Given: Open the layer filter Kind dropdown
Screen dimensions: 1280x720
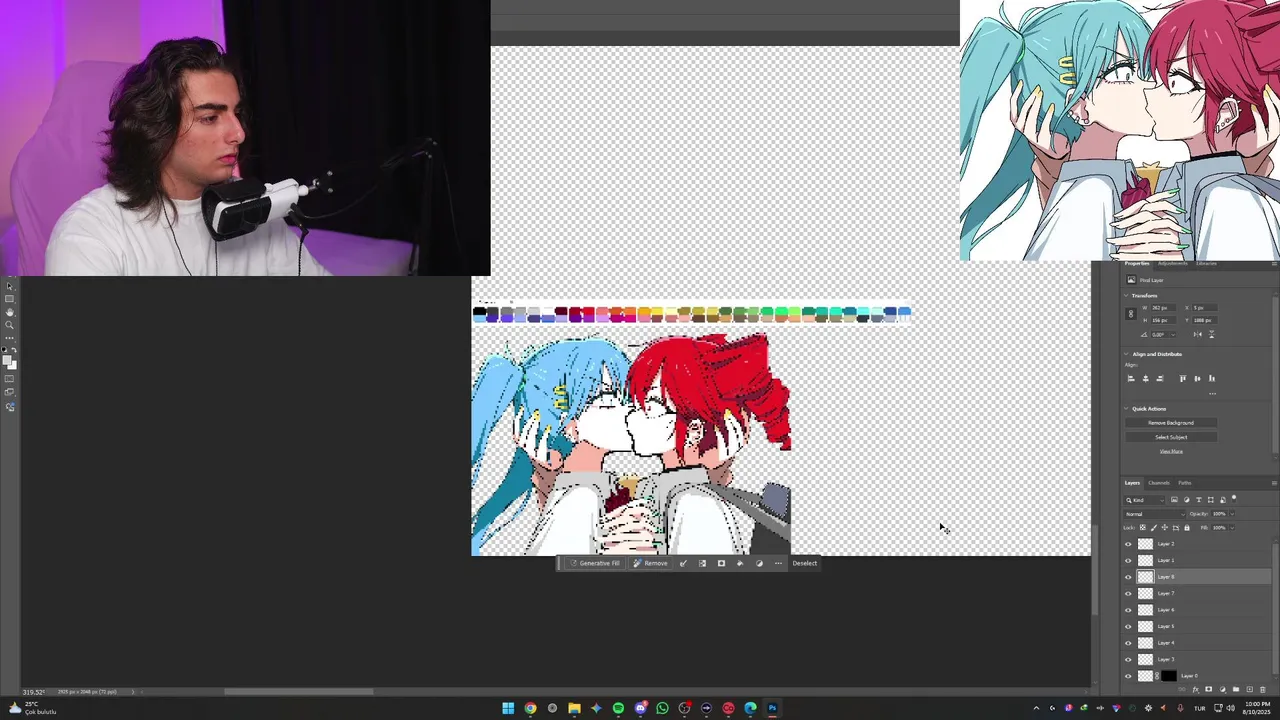Looking at the screenshot, I should (x=1144, y=500).
